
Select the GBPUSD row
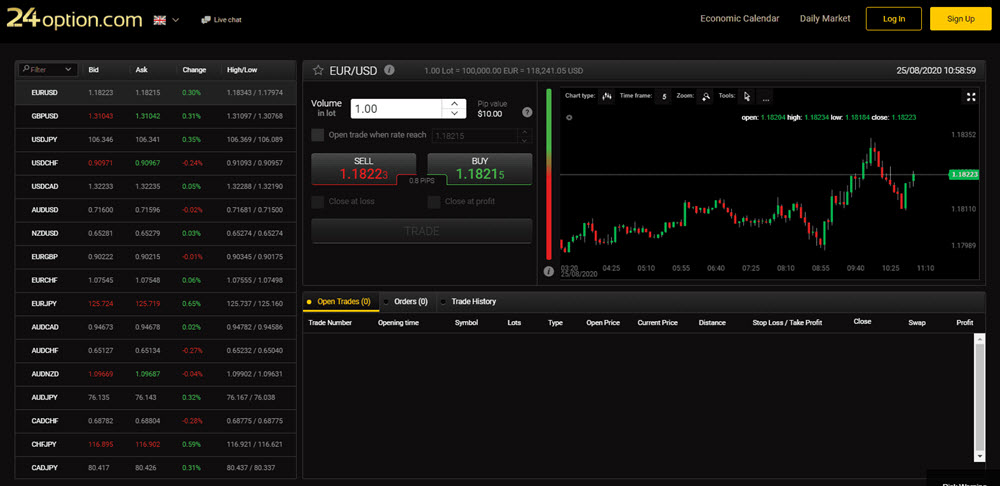[156, 116]
